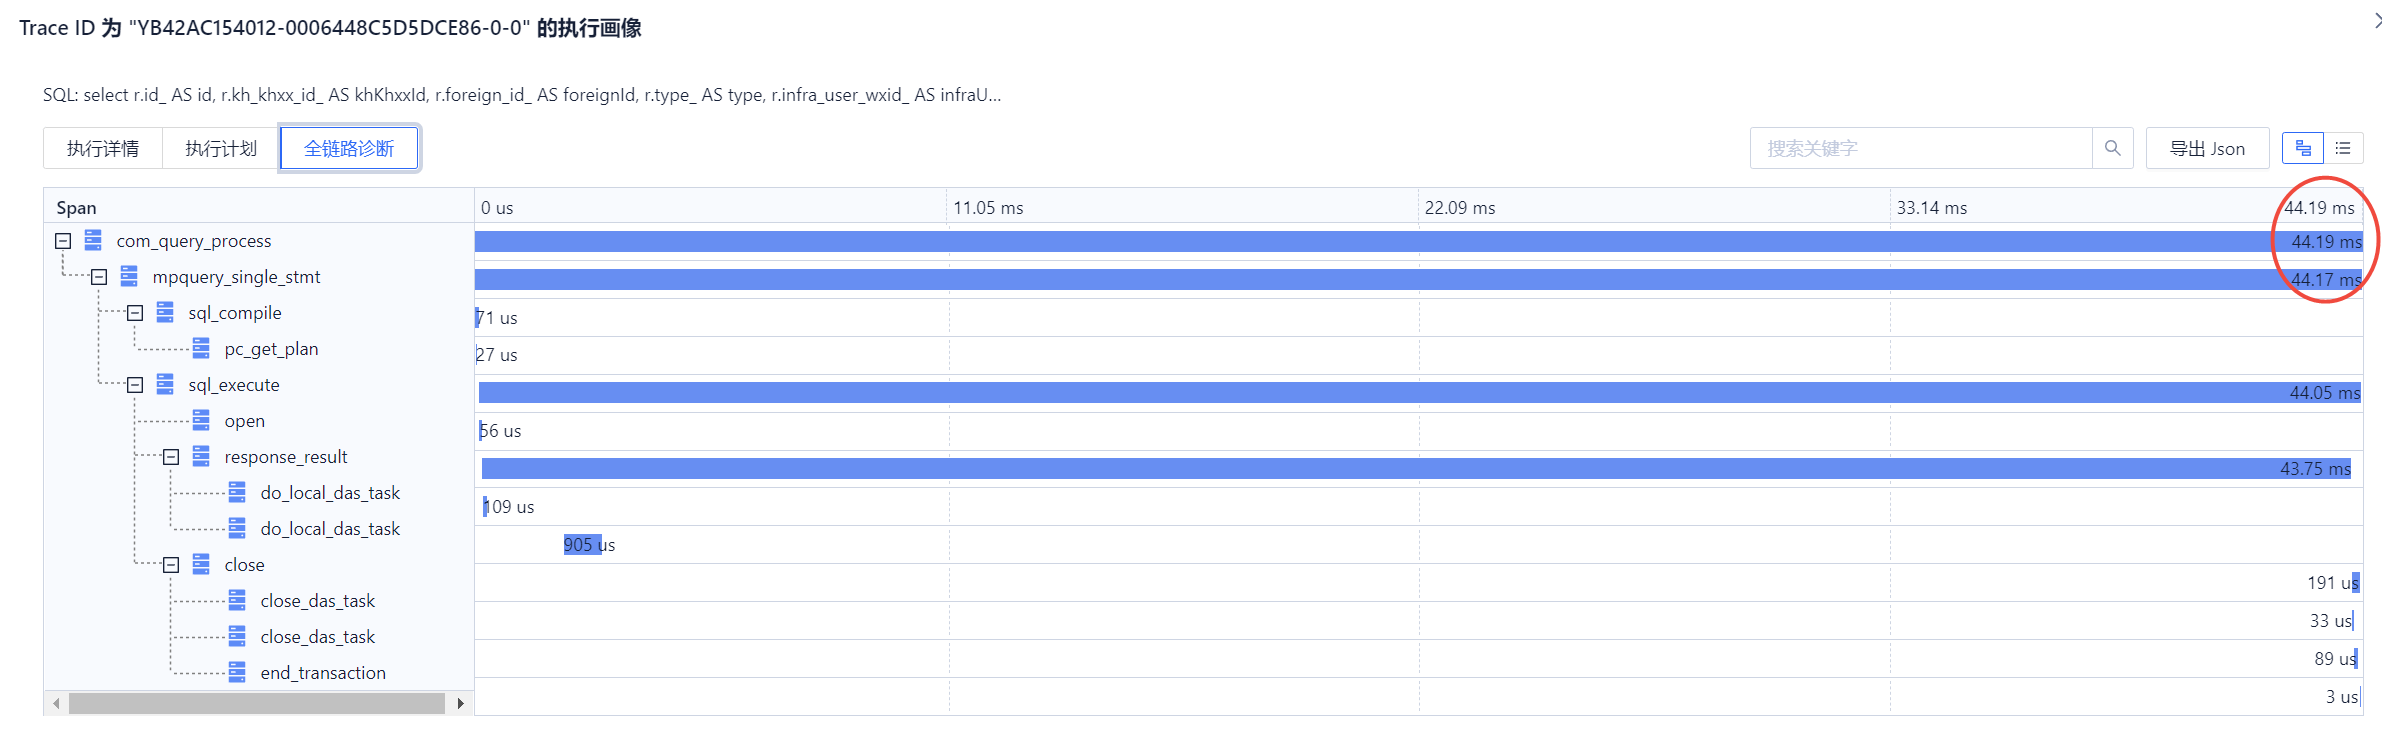Collapse the com_query_process tree node
2382x754 pixels.
click(63, 241)
